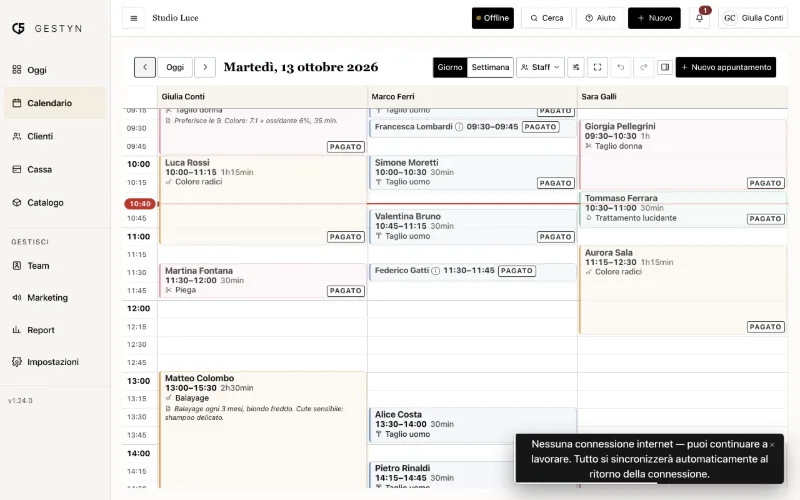
Task: Go to previous day arrow
Action: 145,67
